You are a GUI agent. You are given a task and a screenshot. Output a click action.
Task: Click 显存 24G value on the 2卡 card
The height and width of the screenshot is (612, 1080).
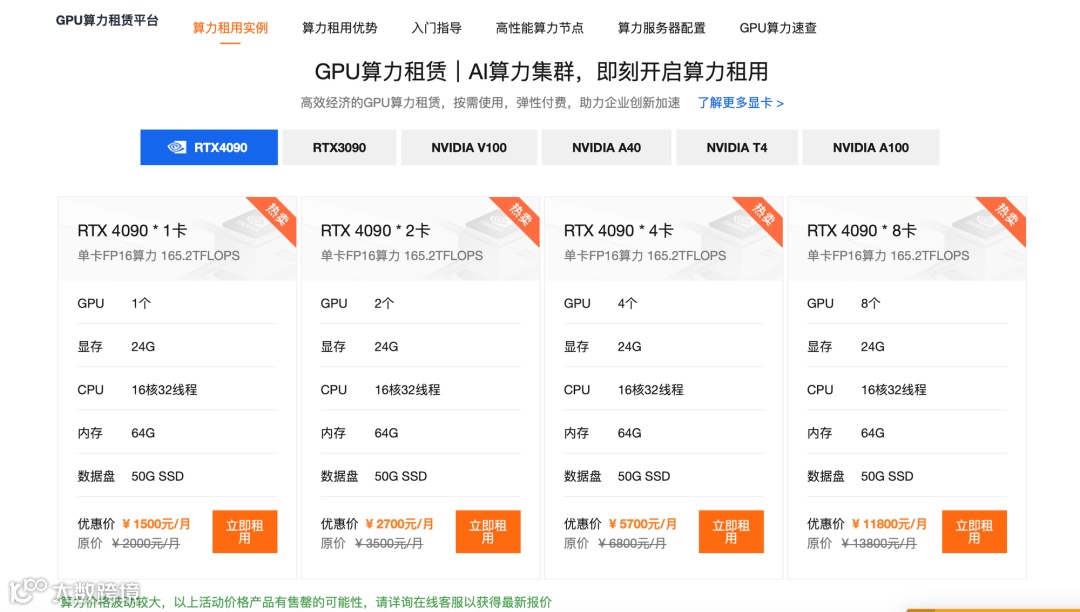coord(386,347)
